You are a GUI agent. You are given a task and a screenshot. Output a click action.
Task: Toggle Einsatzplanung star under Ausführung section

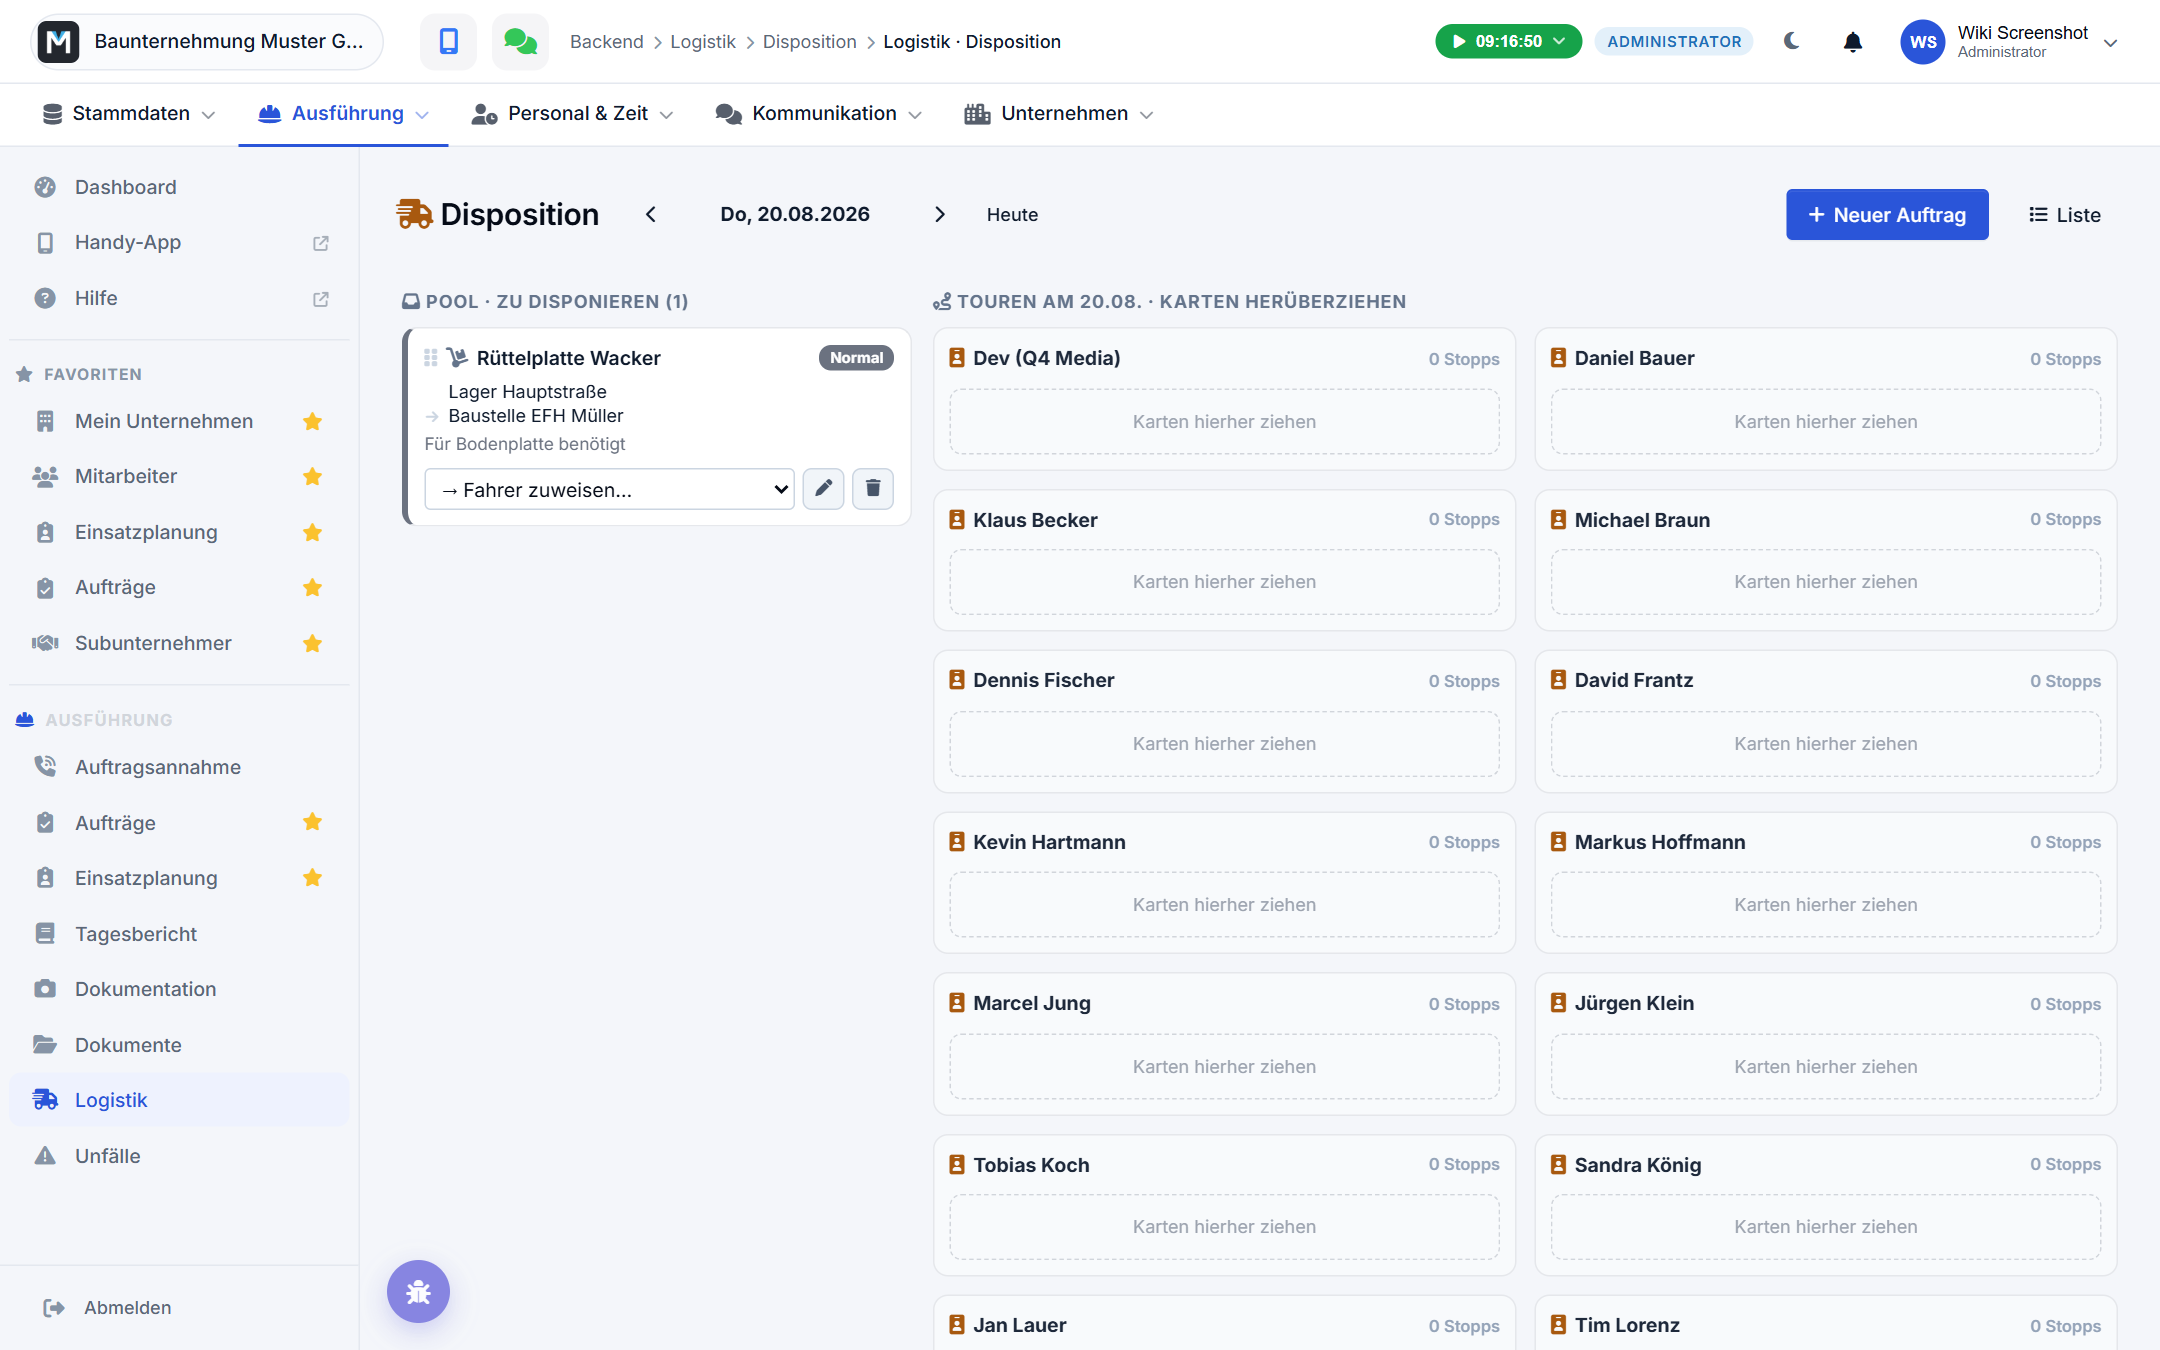click(x=313, y=878)
